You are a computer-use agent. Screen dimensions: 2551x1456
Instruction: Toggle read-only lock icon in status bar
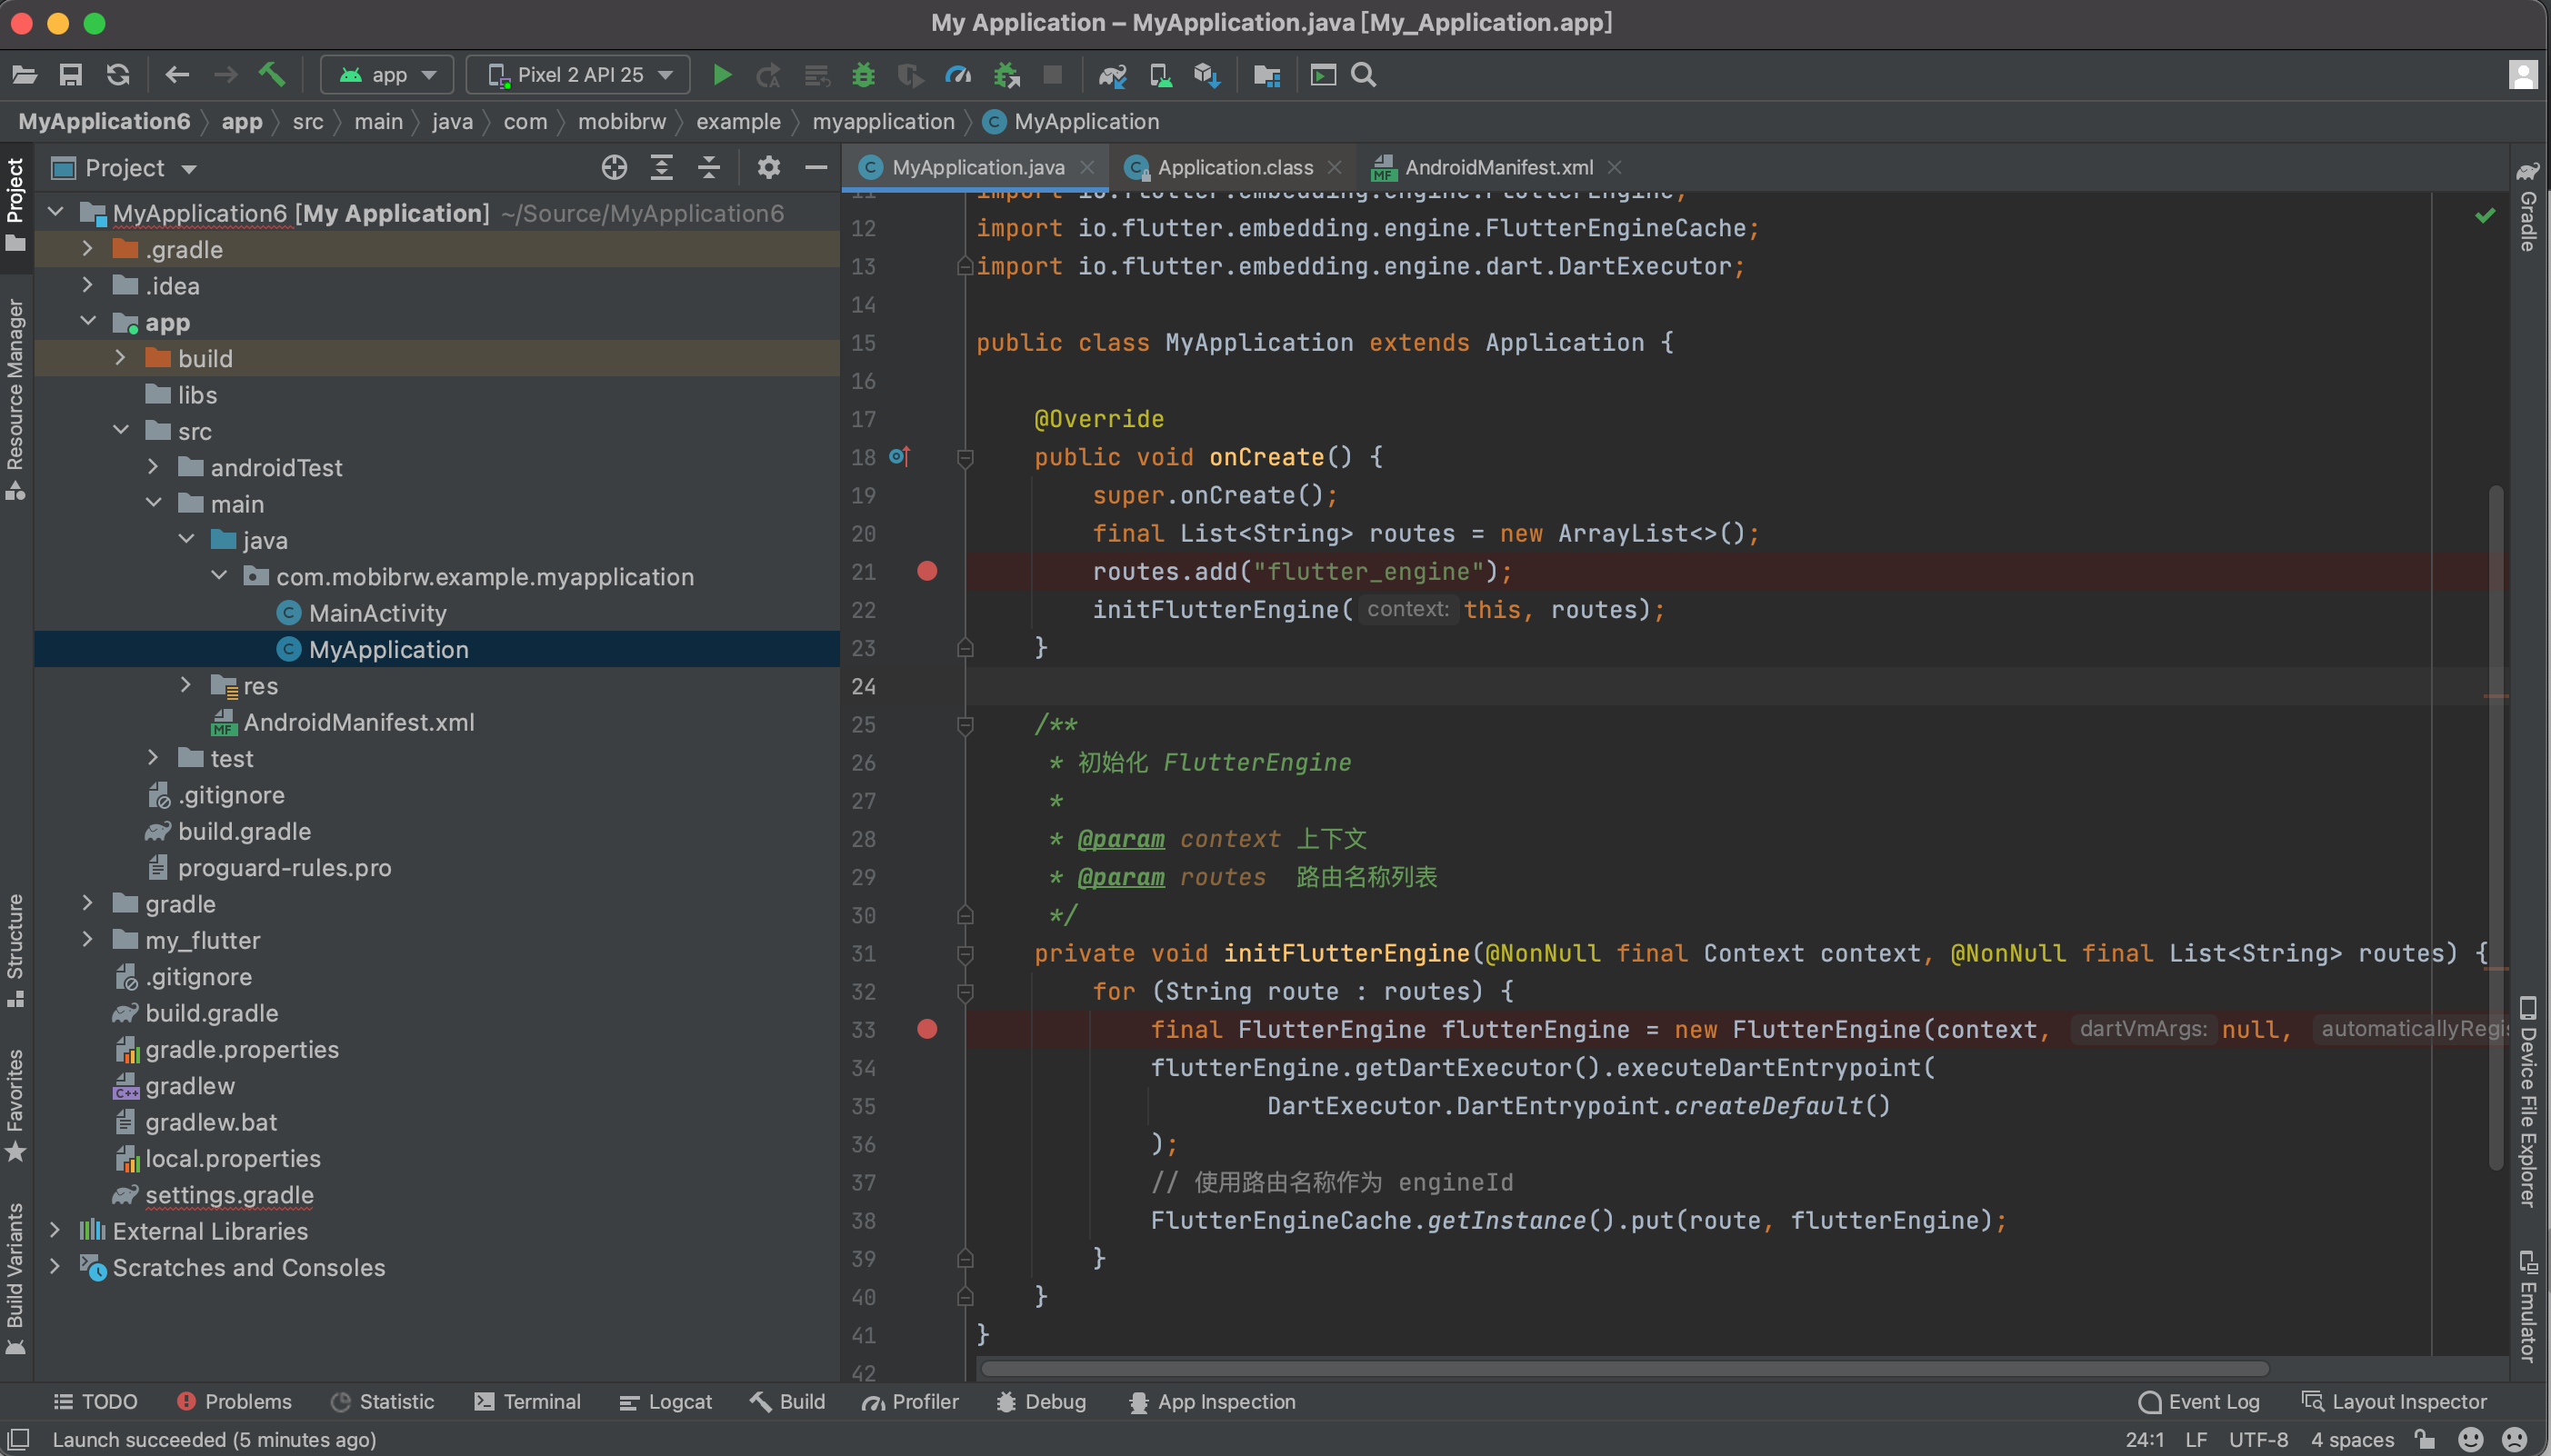pos(2425,1439)
